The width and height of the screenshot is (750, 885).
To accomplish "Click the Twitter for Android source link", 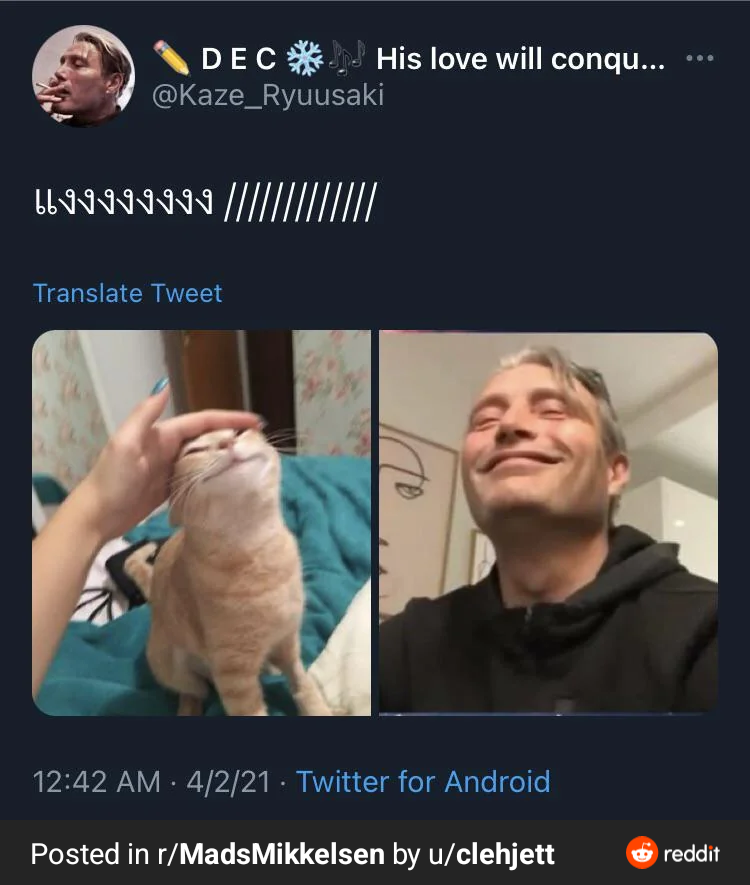I will (423, 782).
